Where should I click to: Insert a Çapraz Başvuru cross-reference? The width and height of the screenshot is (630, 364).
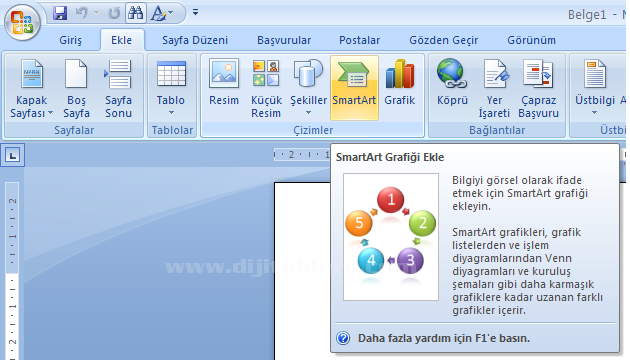538,88
